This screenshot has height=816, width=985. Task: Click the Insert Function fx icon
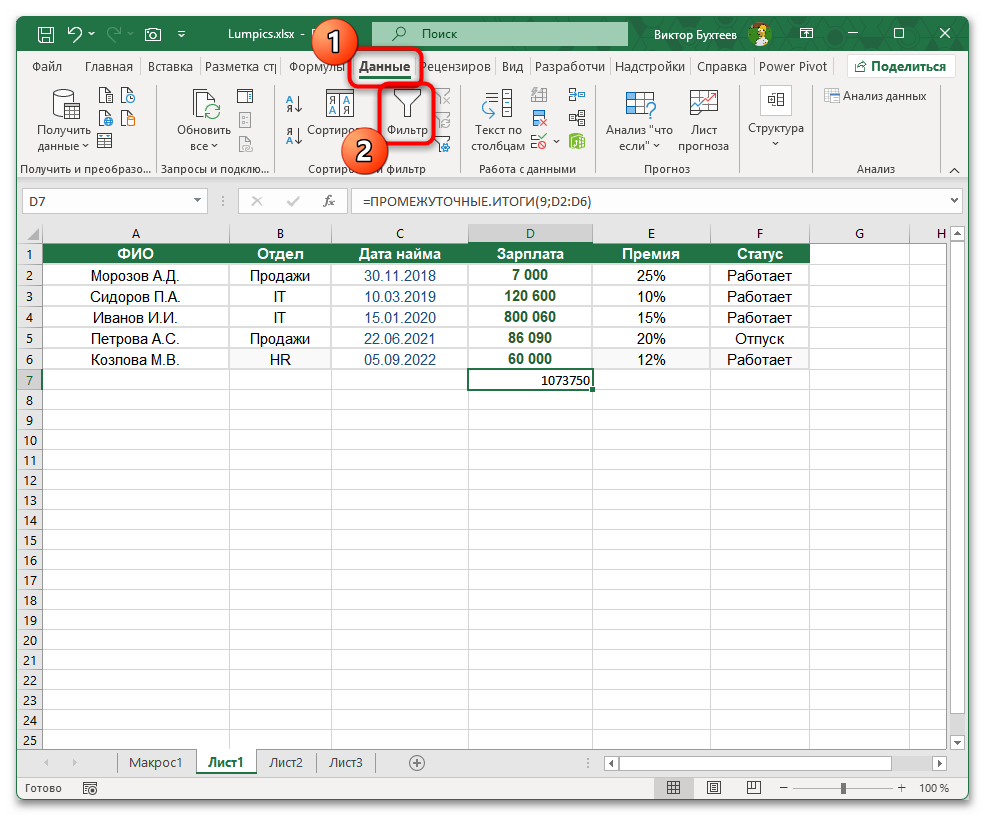pyautogui.click(x=328, y=201)
